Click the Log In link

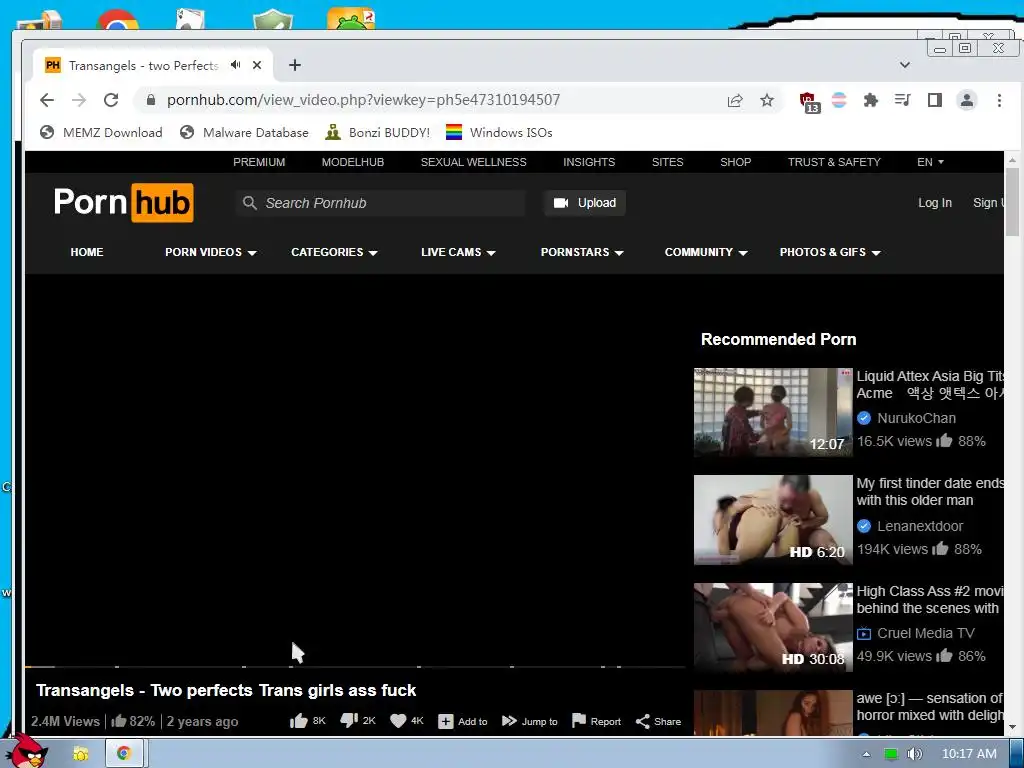click(935, 203)
